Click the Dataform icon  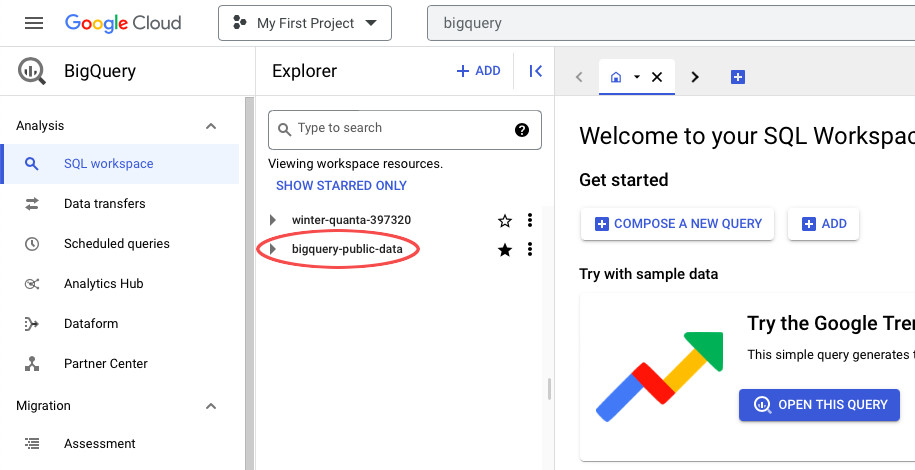(x=32, y=323)
